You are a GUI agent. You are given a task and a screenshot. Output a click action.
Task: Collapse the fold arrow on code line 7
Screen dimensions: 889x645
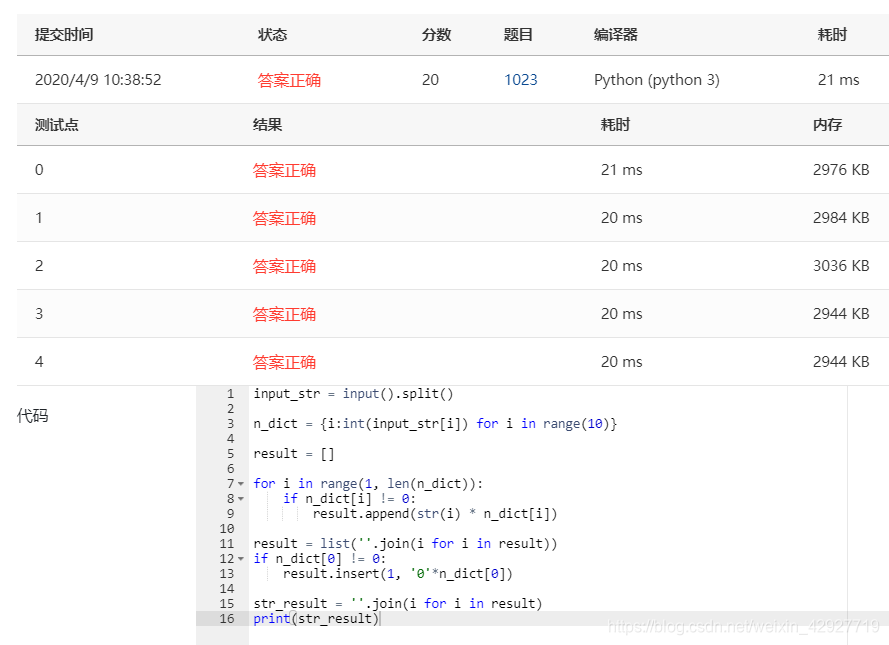pyautogui.click(x=241, y=484)
